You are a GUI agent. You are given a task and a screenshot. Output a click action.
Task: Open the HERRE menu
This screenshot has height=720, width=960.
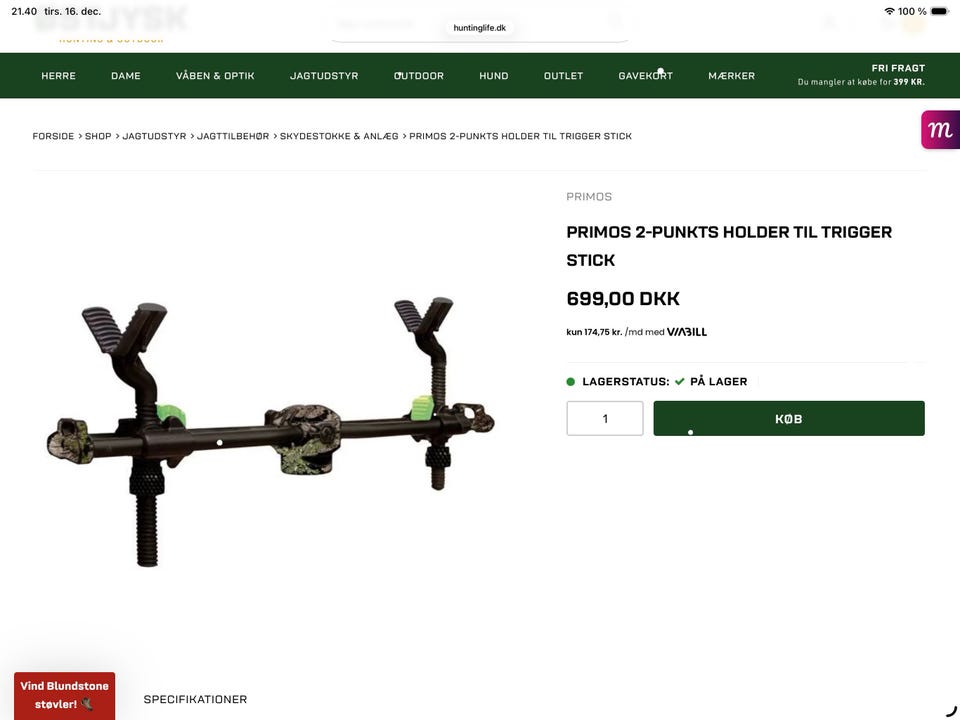(x=58, y=76)
